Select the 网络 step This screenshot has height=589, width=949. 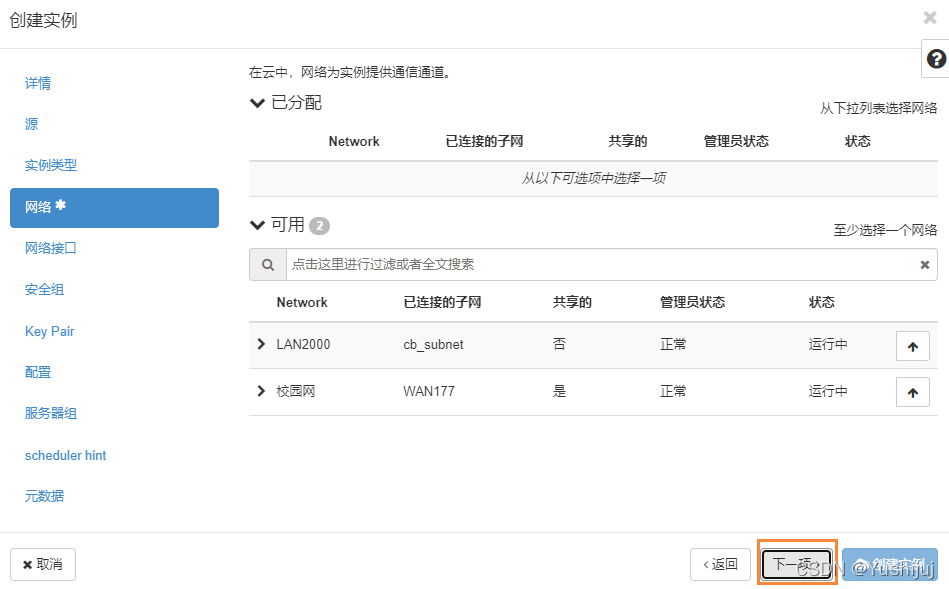point(114,208)
